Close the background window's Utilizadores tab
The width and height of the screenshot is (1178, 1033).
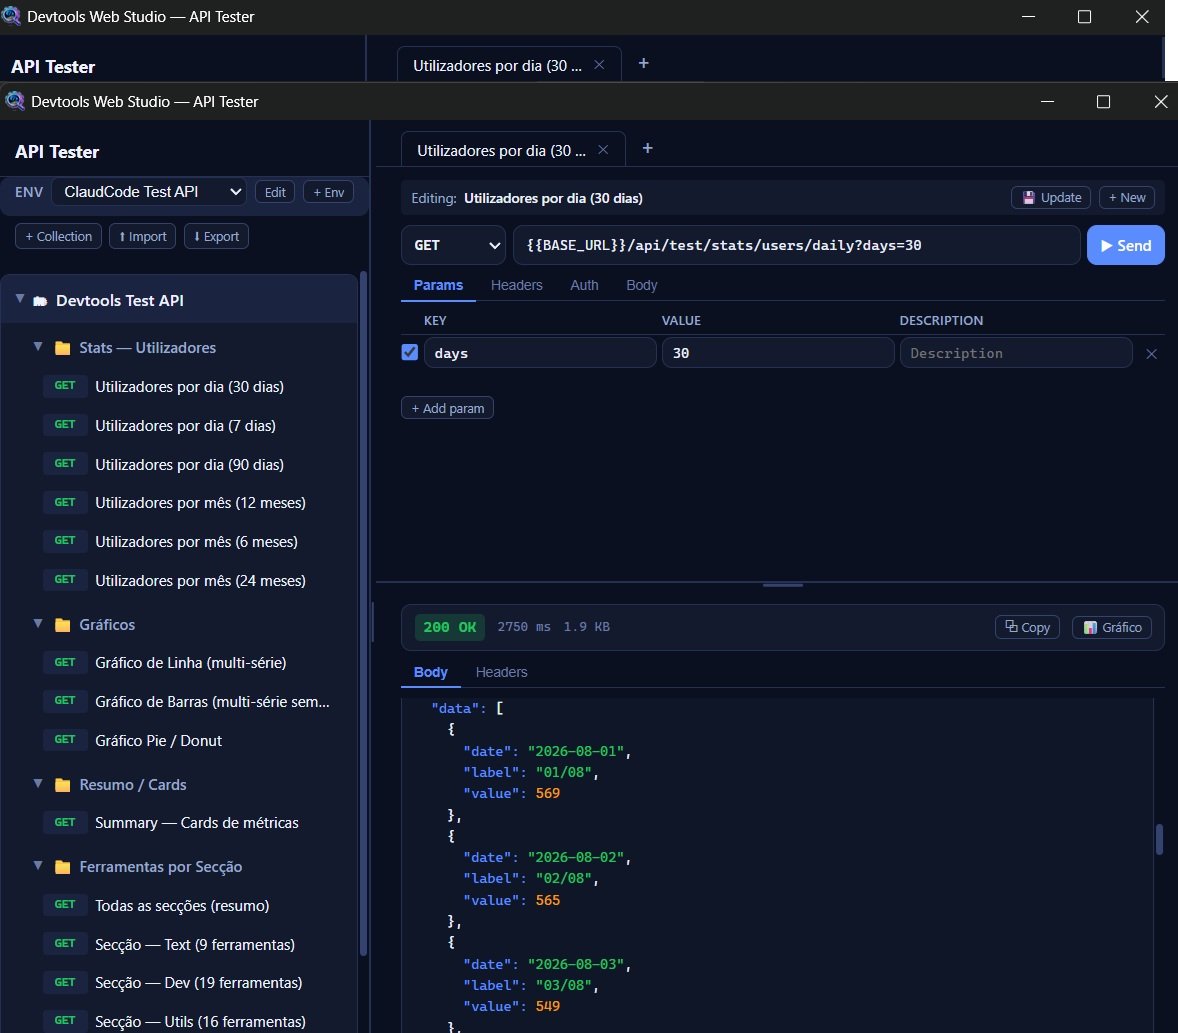click(x=599, y=65)
